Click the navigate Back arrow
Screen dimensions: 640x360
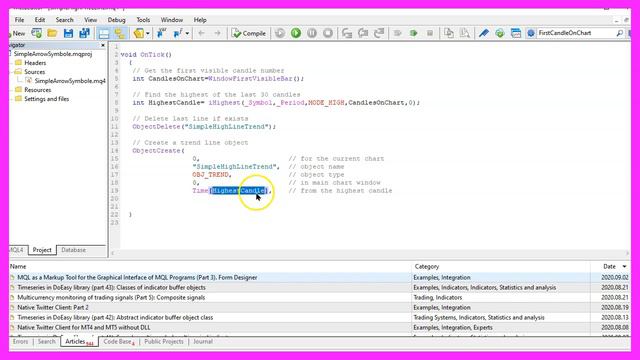201,33
